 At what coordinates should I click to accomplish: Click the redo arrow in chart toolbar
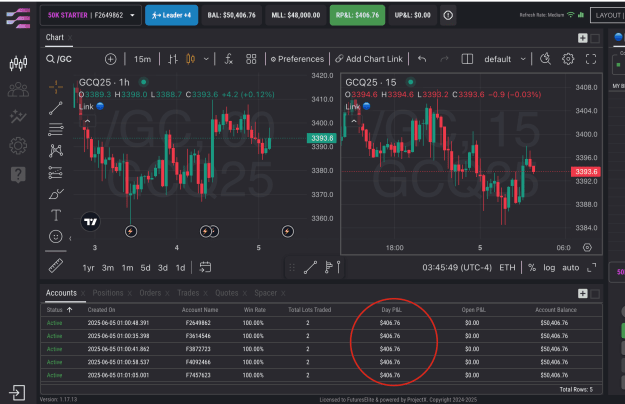[444, 59]
